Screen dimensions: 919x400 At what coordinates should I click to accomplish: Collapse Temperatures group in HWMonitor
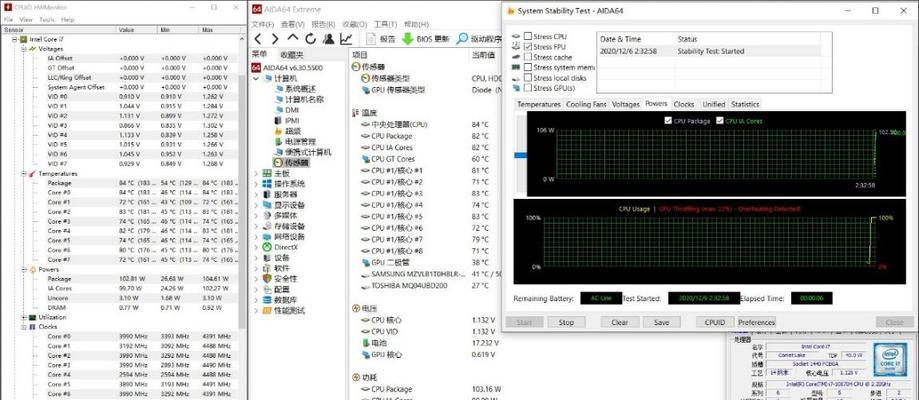25,174
